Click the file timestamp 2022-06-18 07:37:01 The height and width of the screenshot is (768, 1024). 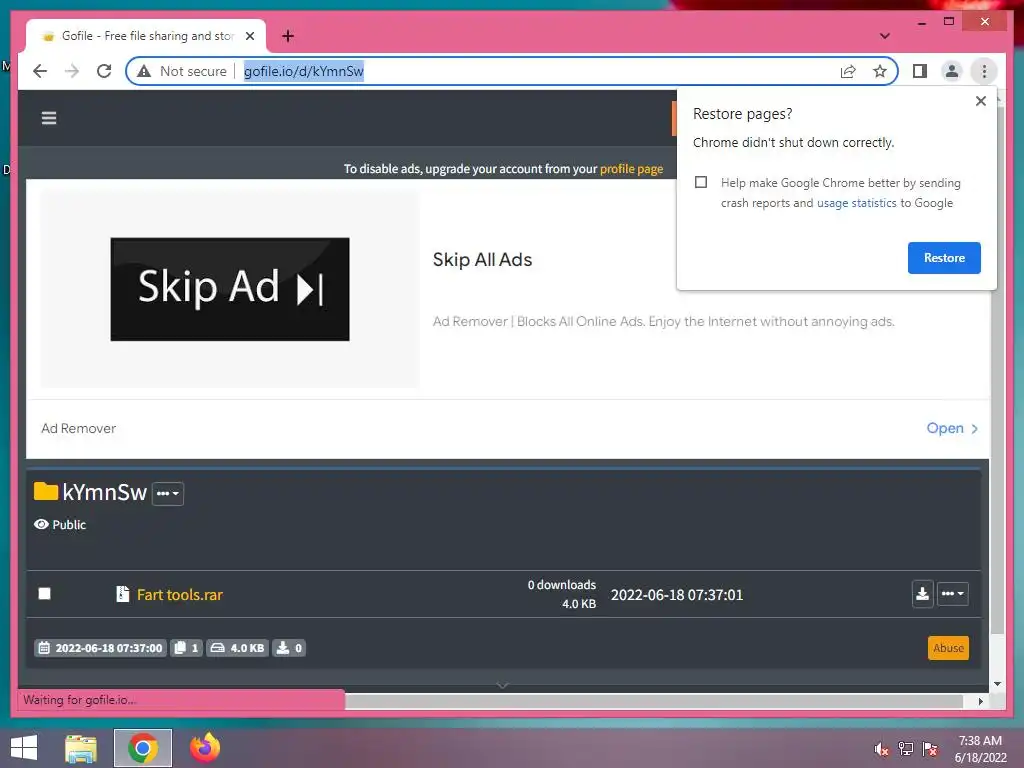coord(677,595)
